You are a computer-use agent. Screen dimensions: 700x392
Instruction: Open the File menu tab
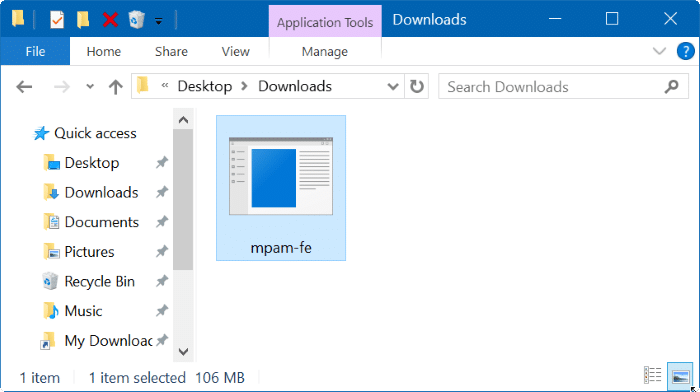(x=35, y=51)
